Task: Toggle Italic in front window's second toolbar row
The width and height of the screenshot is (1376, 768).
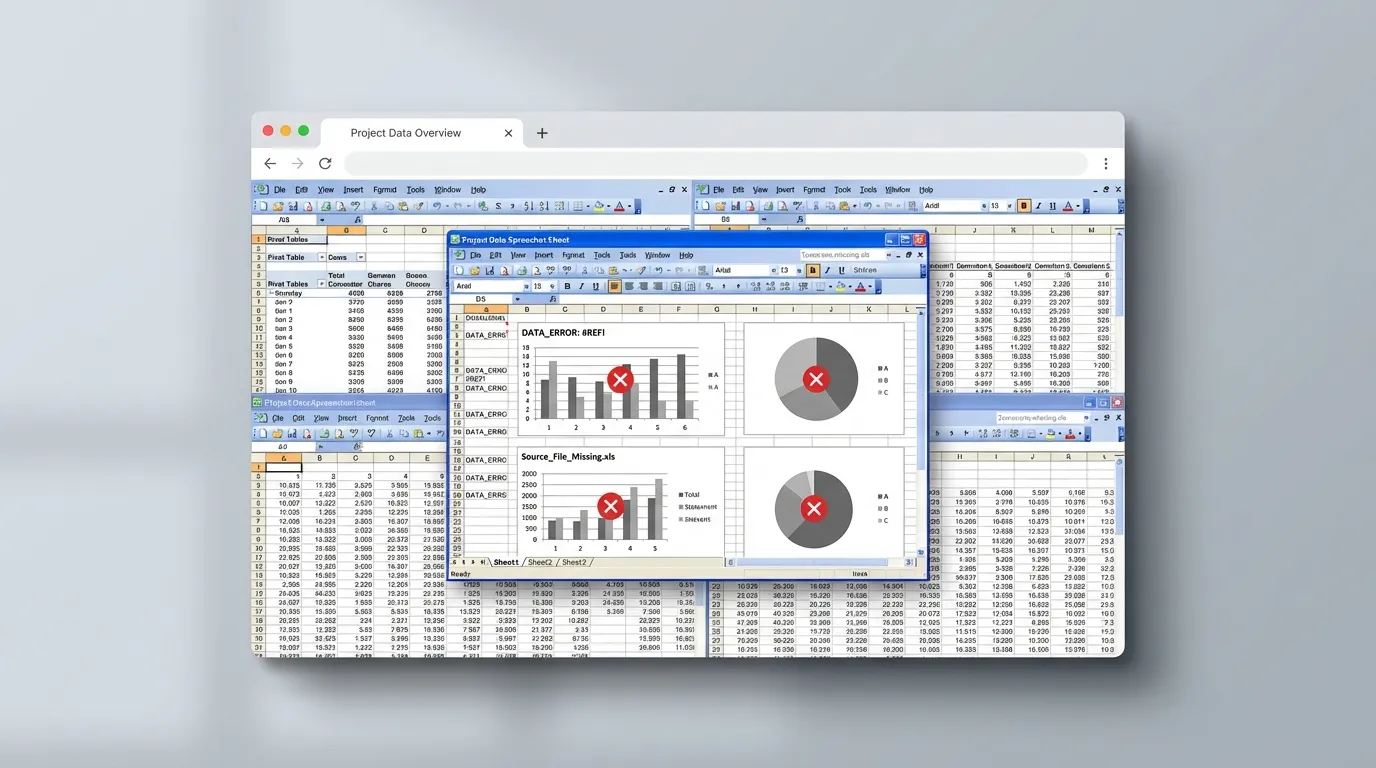Action: point(582,286)
